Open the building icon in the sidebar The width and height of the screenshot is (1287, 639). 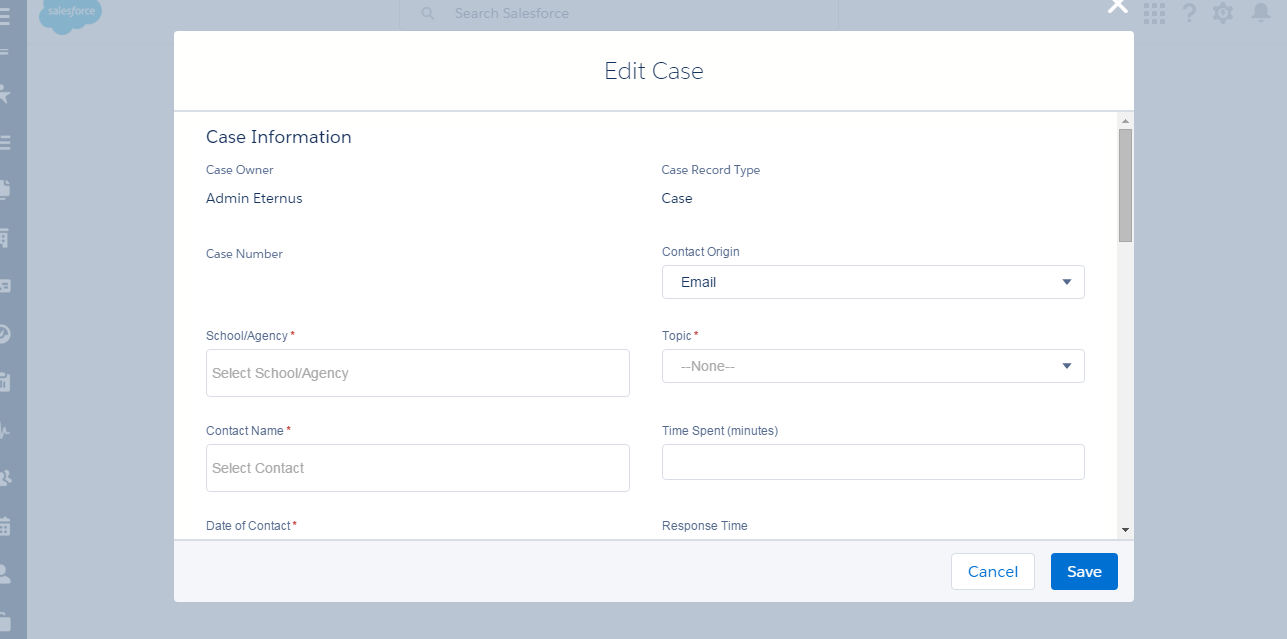[x=5, y=237]
